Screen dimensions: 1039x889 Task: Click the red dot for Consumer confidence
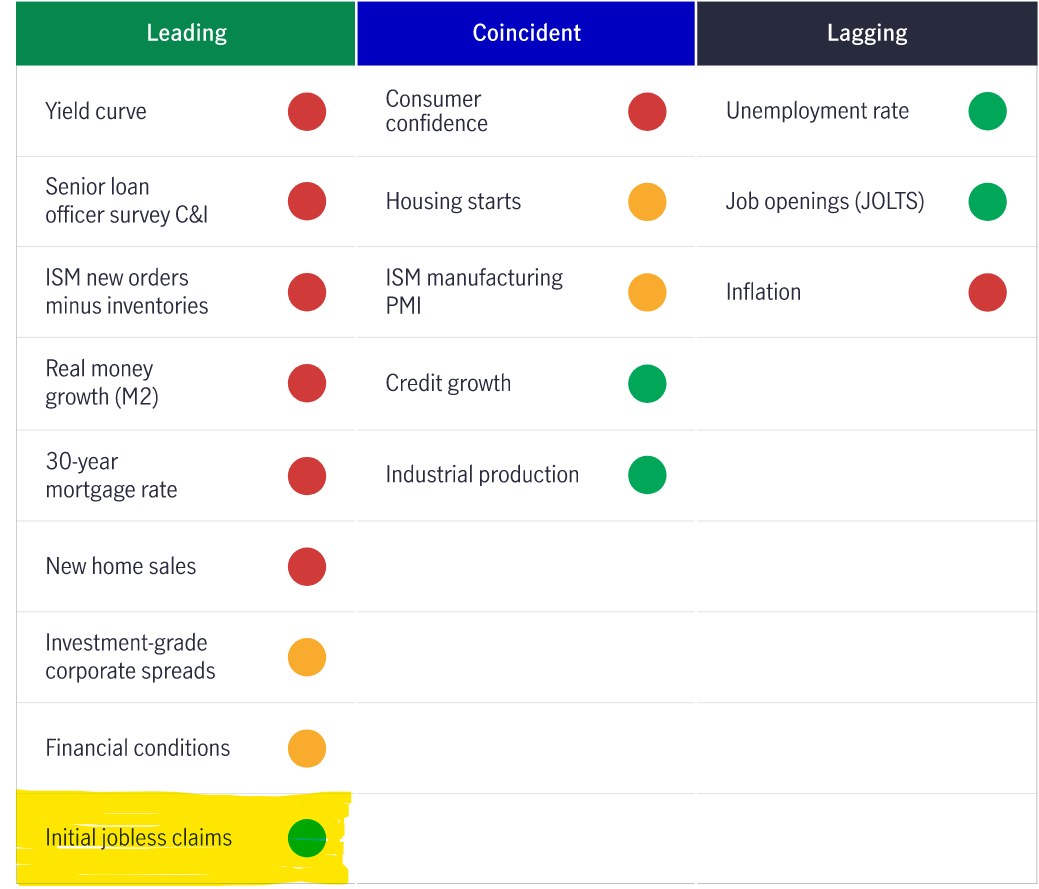647,111
